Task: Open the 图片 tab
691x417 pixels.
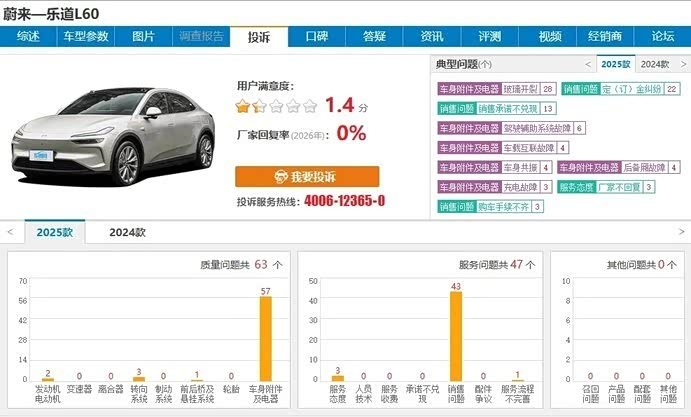Action: click(143, 36)
